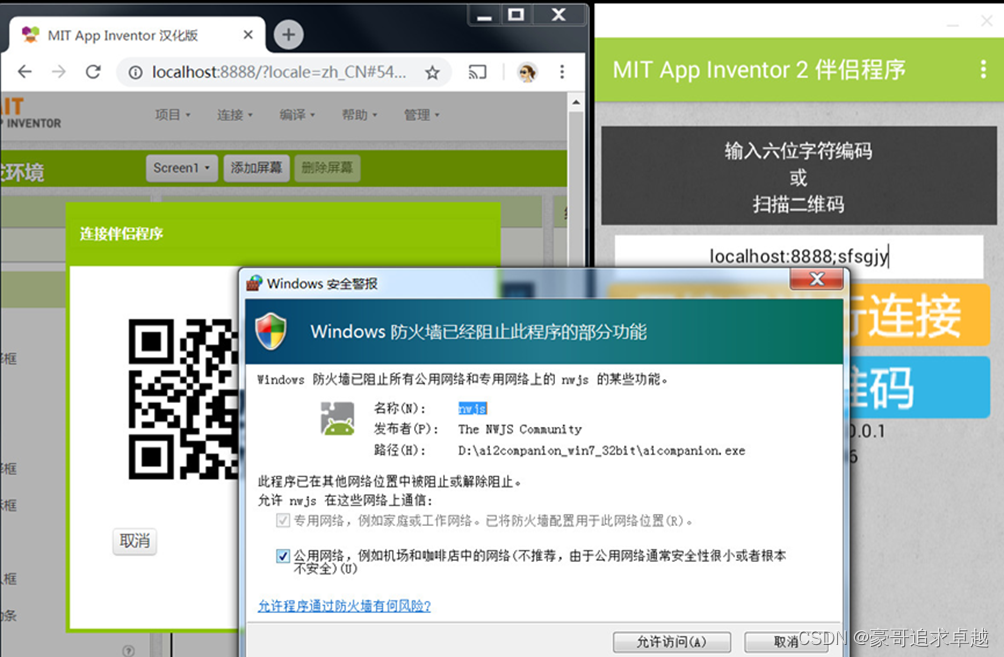
Task: Open Chrome's three-dot menu
Action: 562,72
